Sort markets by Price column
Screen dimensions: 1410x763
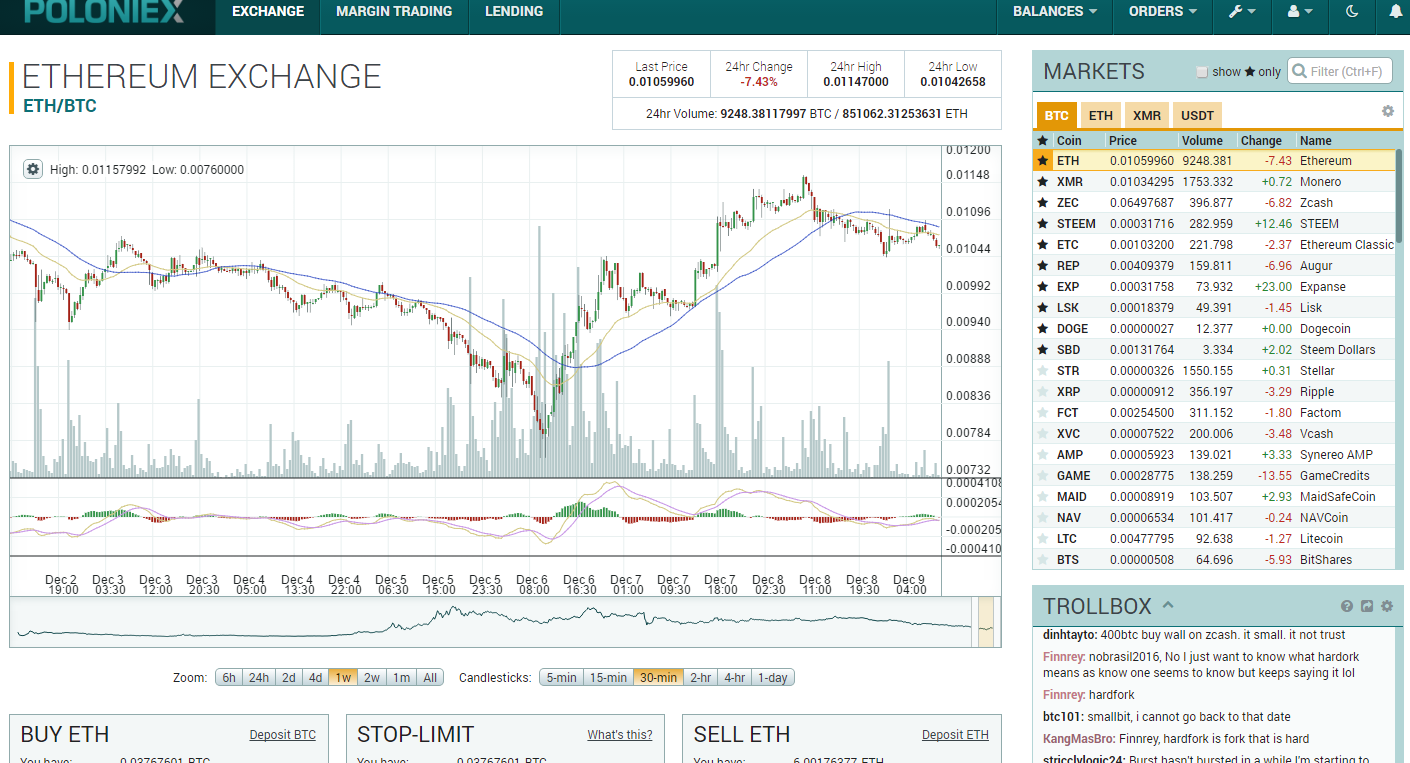[x=1122, y=141]
